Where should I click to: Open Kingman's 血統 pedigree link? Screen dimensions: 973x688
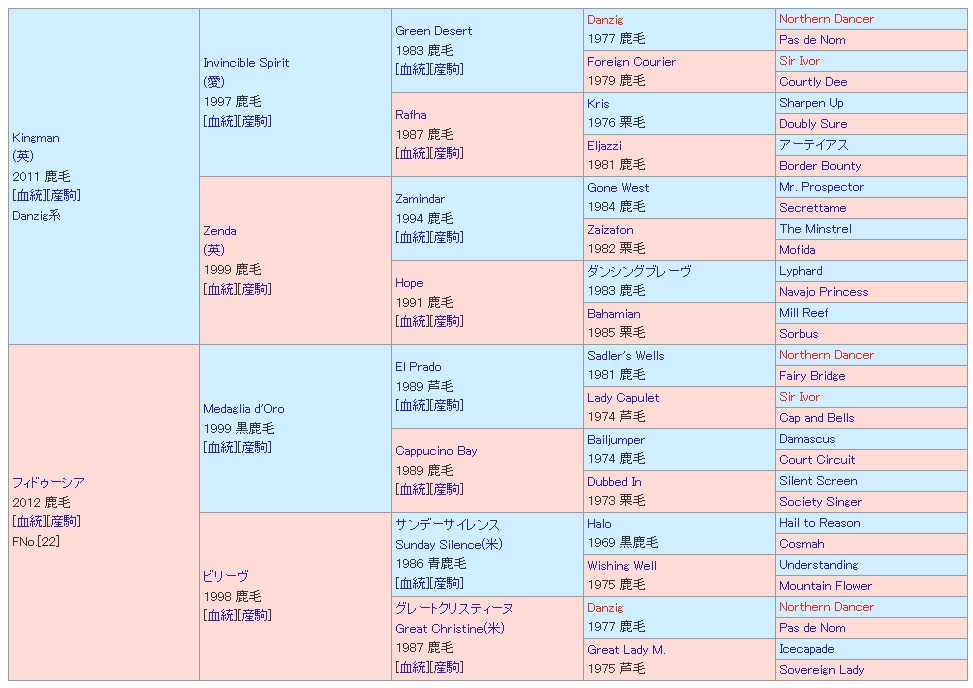[28, 195]
